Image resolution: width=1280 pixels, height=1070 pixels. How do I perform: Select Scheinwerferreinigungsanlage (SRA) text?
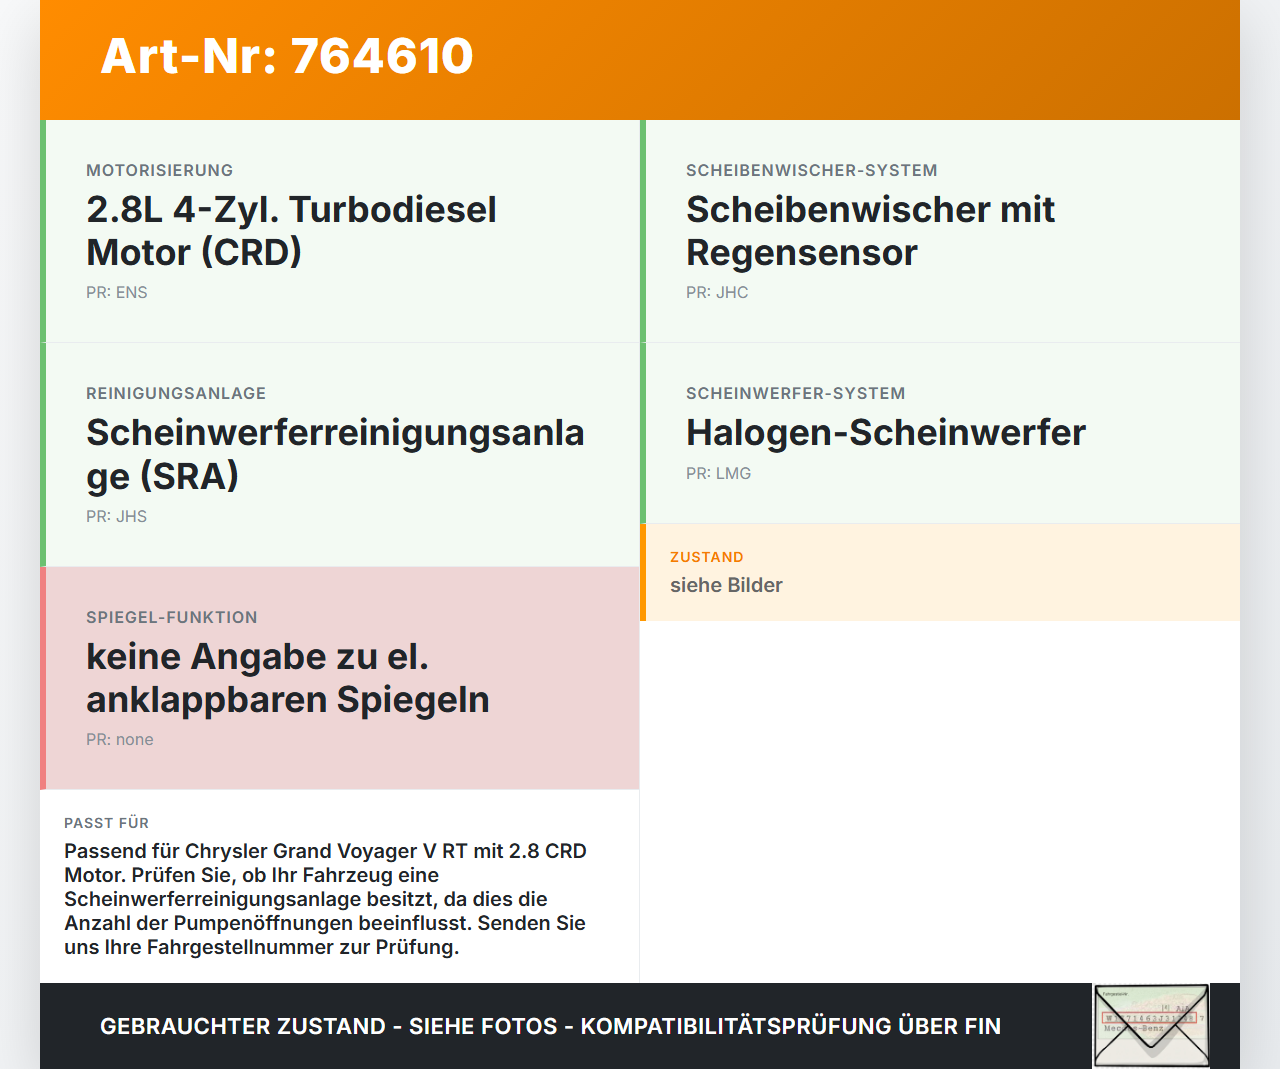pyautogui.click(x=335, y=454)
